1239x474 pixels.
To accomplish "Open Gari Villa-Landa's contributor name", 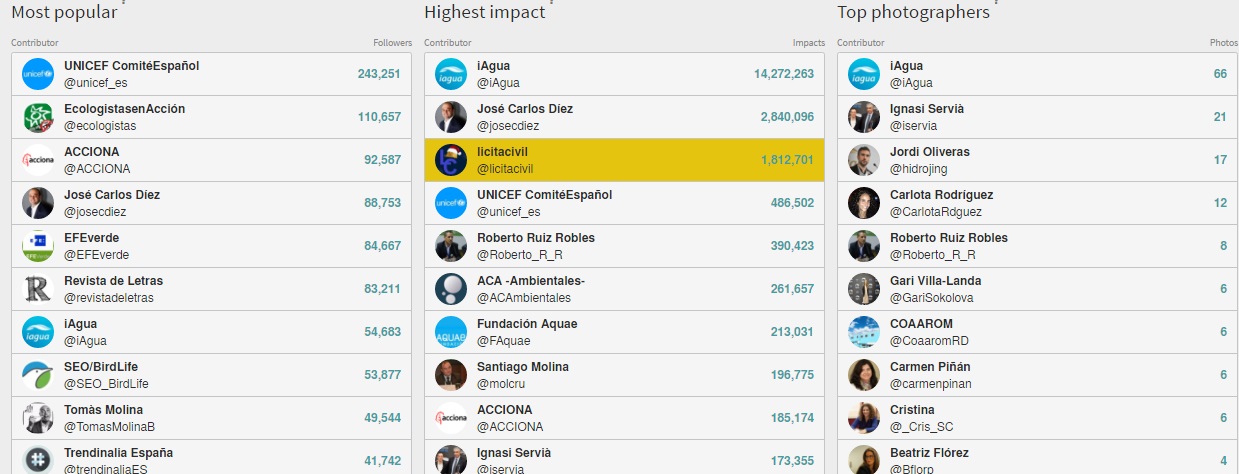I will [935, 281].
